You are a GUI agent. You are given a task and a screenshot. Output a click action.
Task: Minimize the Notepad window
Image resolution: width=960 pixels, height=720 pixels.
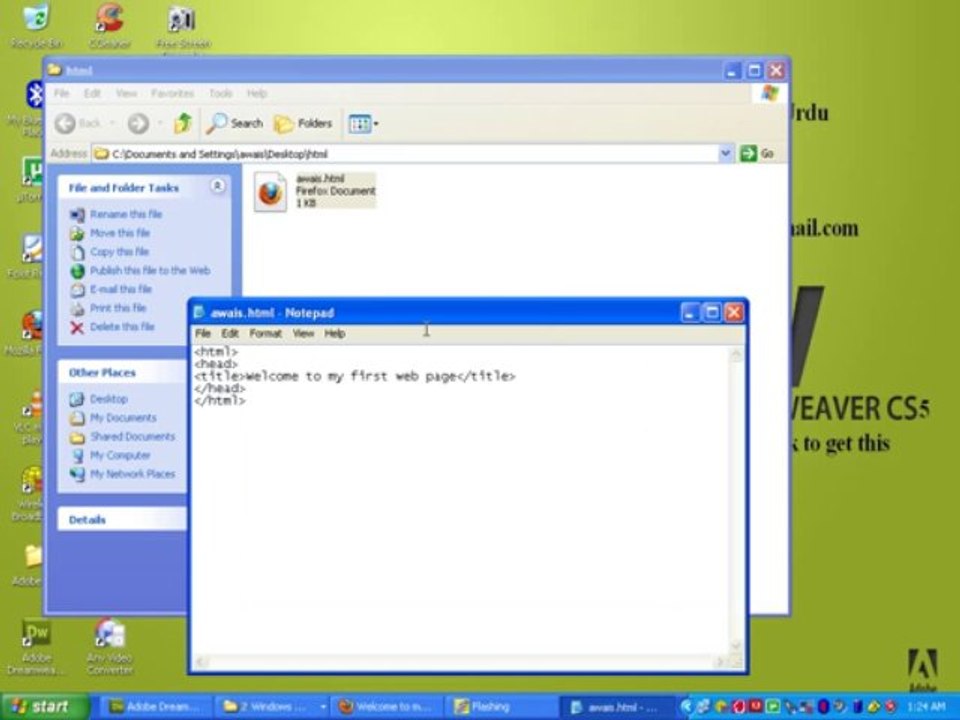pyautogui.click(x=690, y=313)
